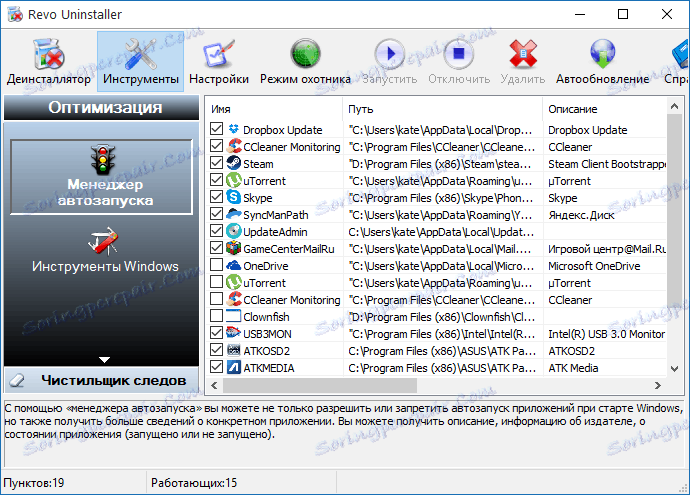The image size is (690, 495).
Task: Select the ATKOSD2 row name
Action: tap(266, 351)
